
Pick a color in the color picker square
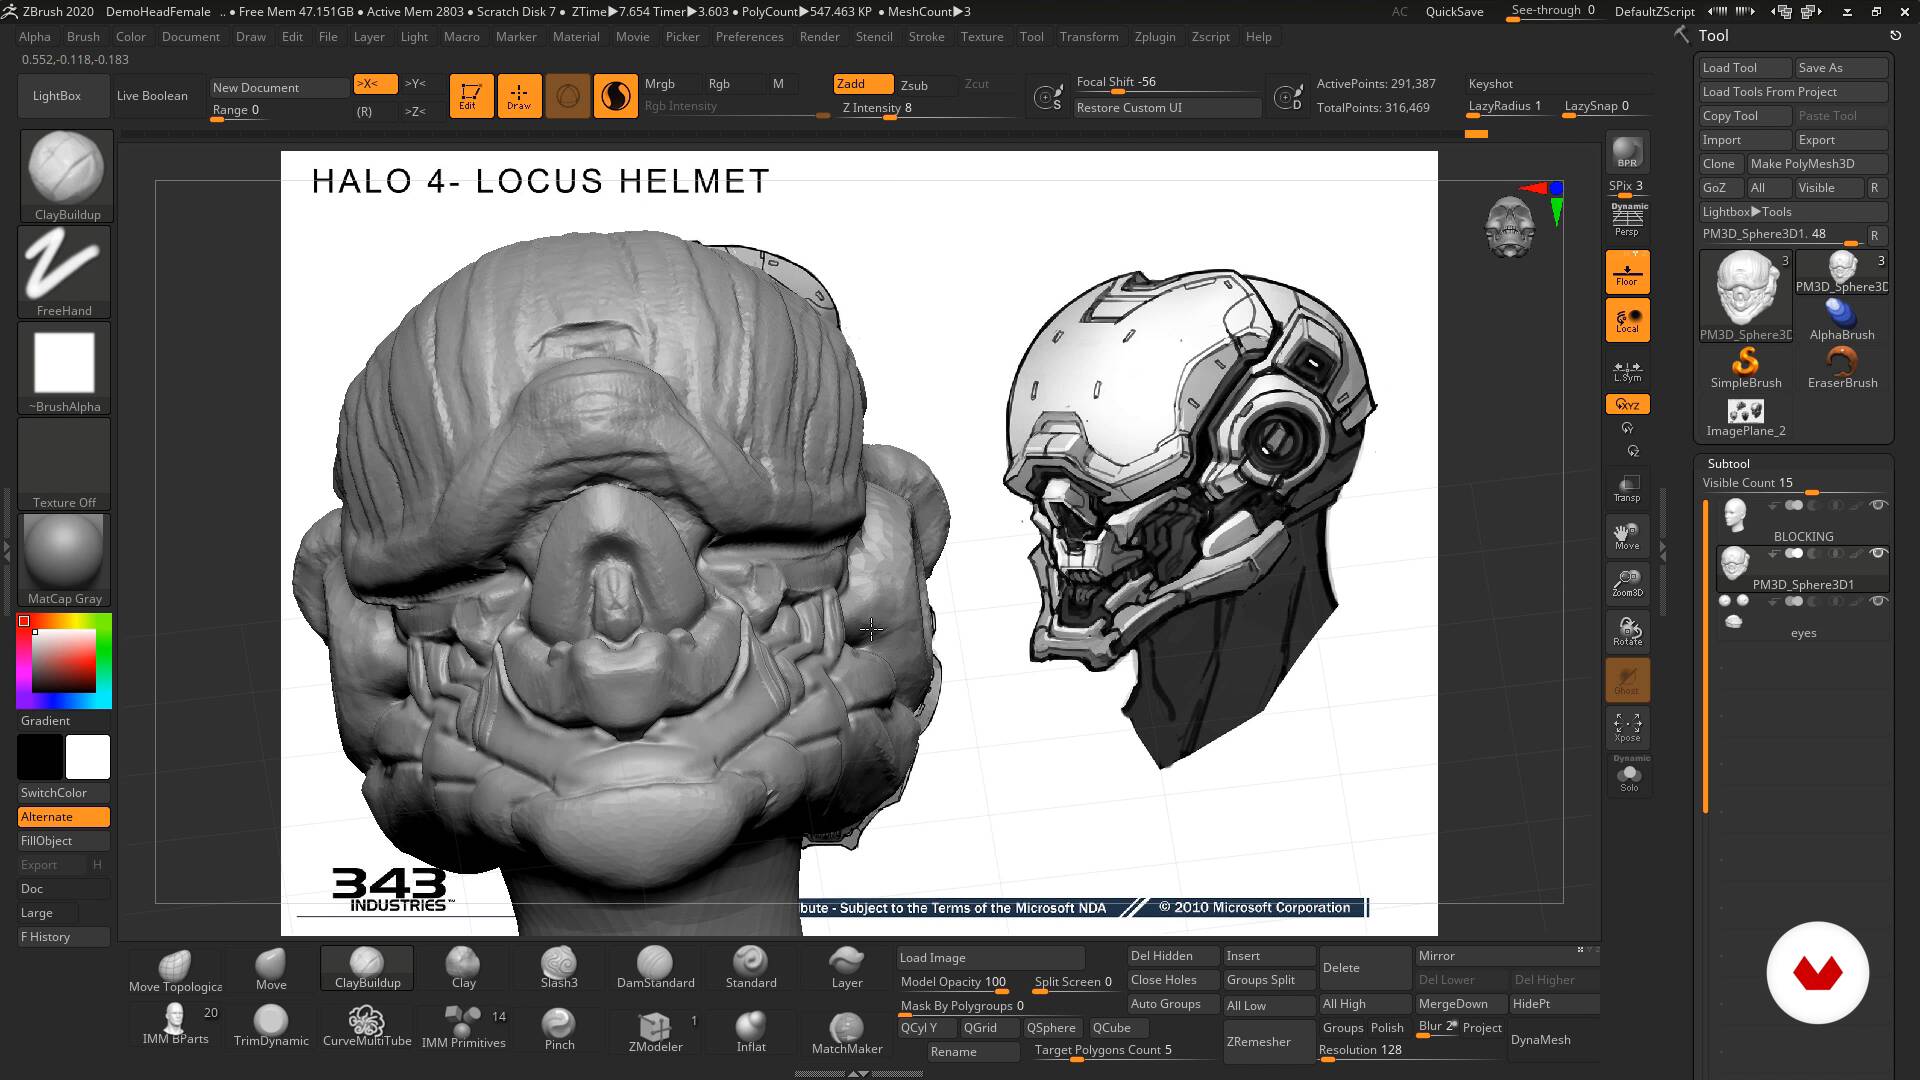[x=64, y=661]
